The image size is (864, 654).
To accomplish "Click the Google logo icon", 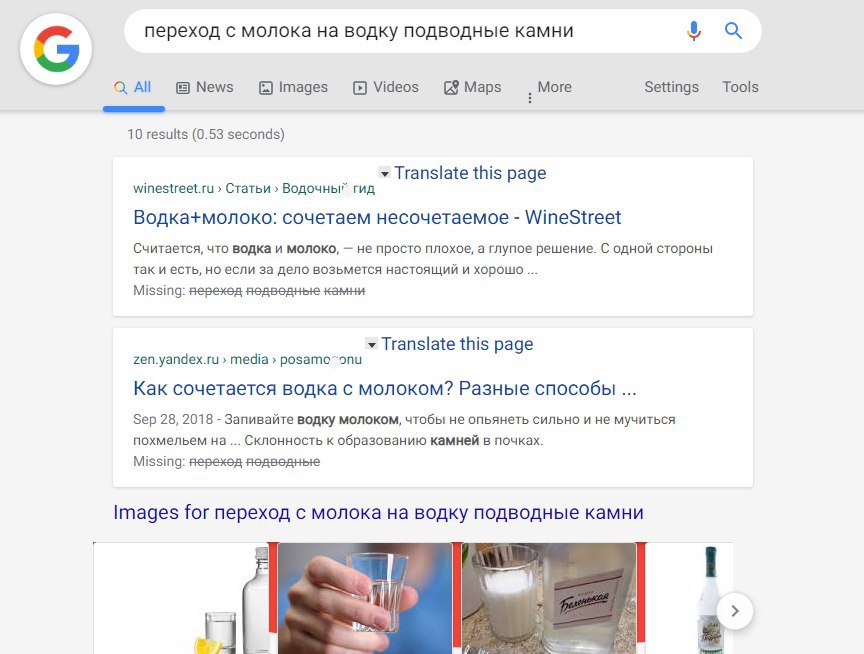I will click(56, 49).
